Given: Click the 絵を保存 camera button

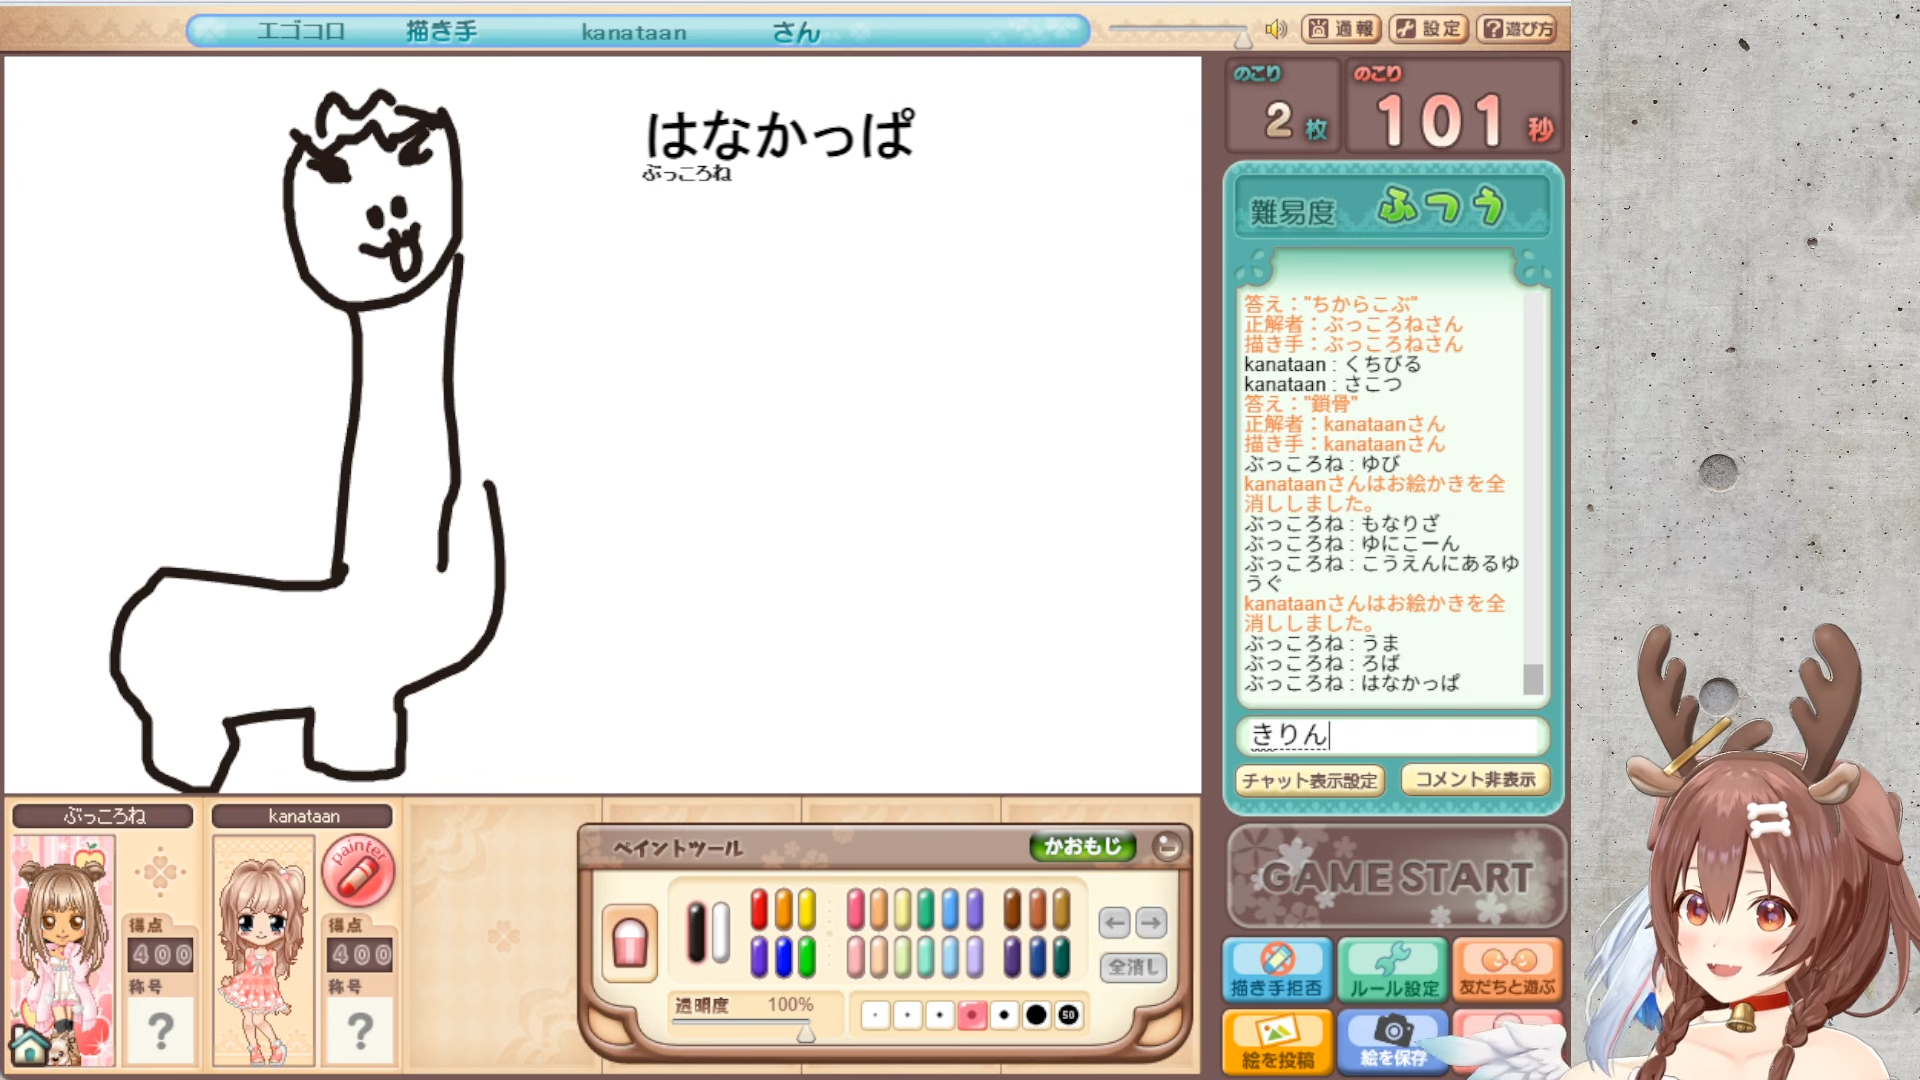Looking at the screenshot, I should (x=1392, y=1041).
